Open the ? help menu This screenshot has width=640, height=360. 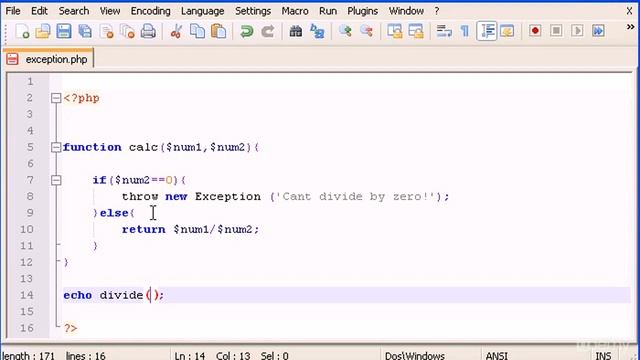[x=437, y=11]
